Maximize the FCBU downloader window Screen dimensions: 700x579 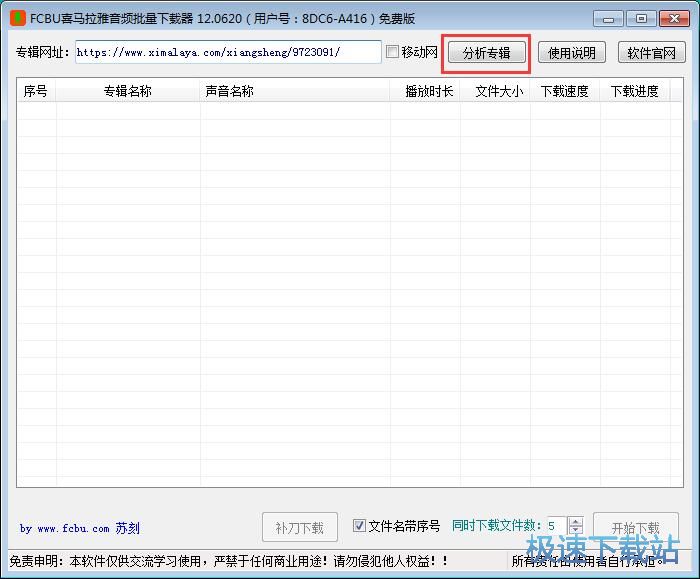[x=641, y=19]
